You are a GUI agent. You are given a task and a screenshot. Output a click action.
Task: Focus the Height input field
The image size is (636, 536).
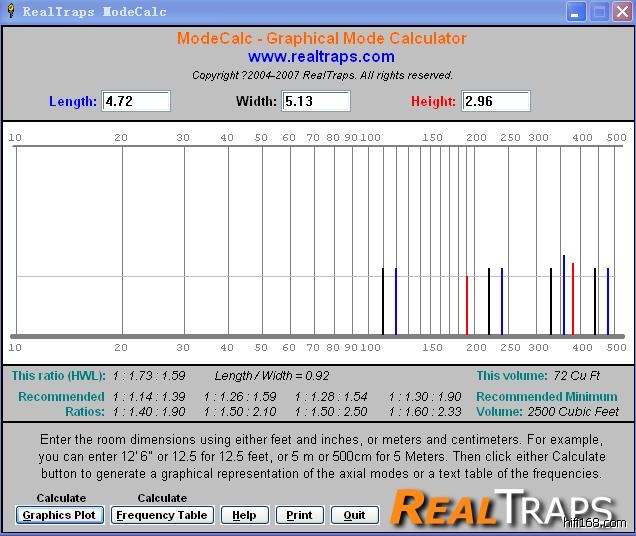[x=496, y=101]
